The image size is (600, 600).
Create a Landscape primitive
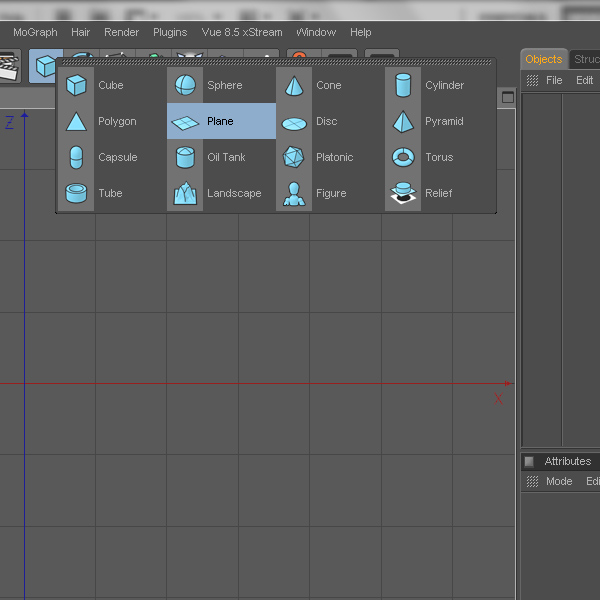(x=221, y=193)
